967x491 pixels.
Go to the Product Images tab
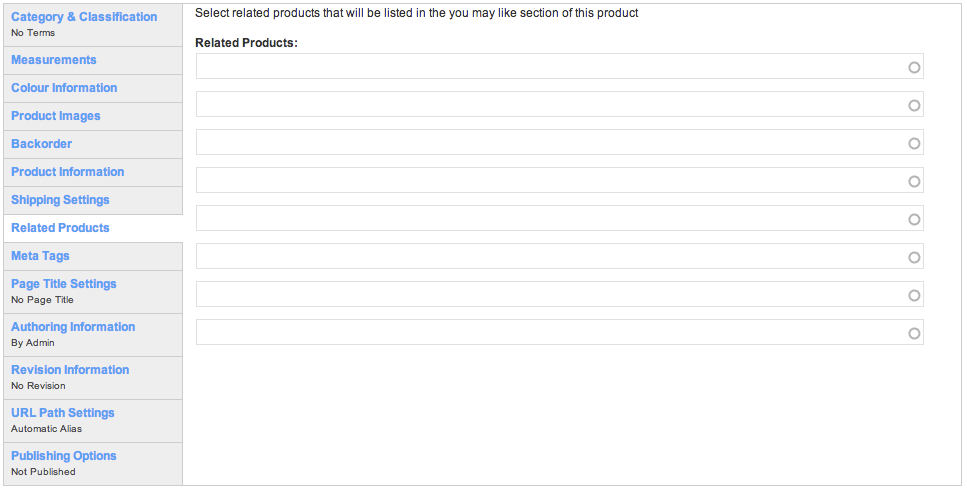tap(56, 116)
